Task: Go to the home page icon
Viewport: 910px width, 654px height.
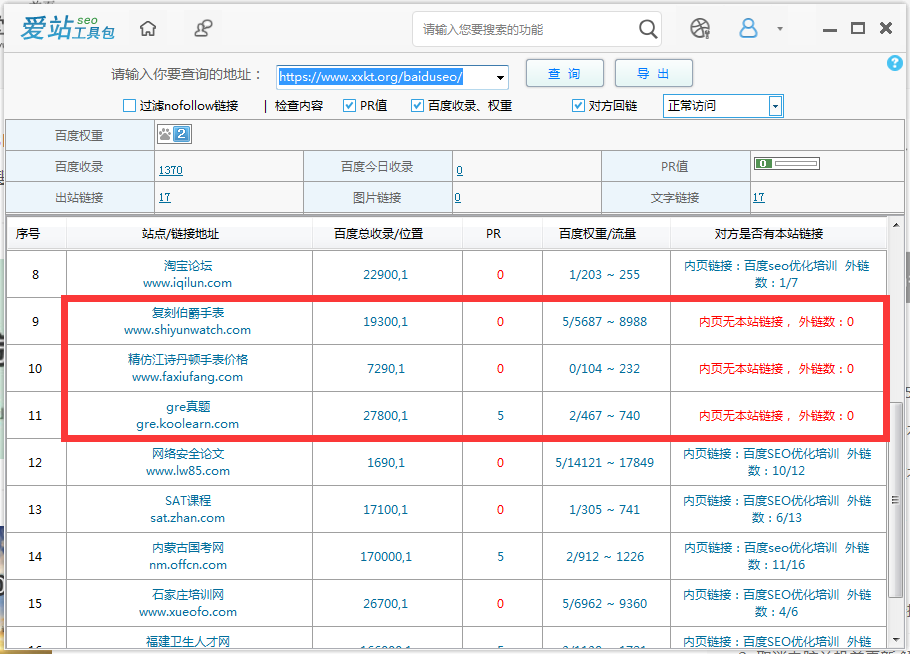Action: point(148,28)
